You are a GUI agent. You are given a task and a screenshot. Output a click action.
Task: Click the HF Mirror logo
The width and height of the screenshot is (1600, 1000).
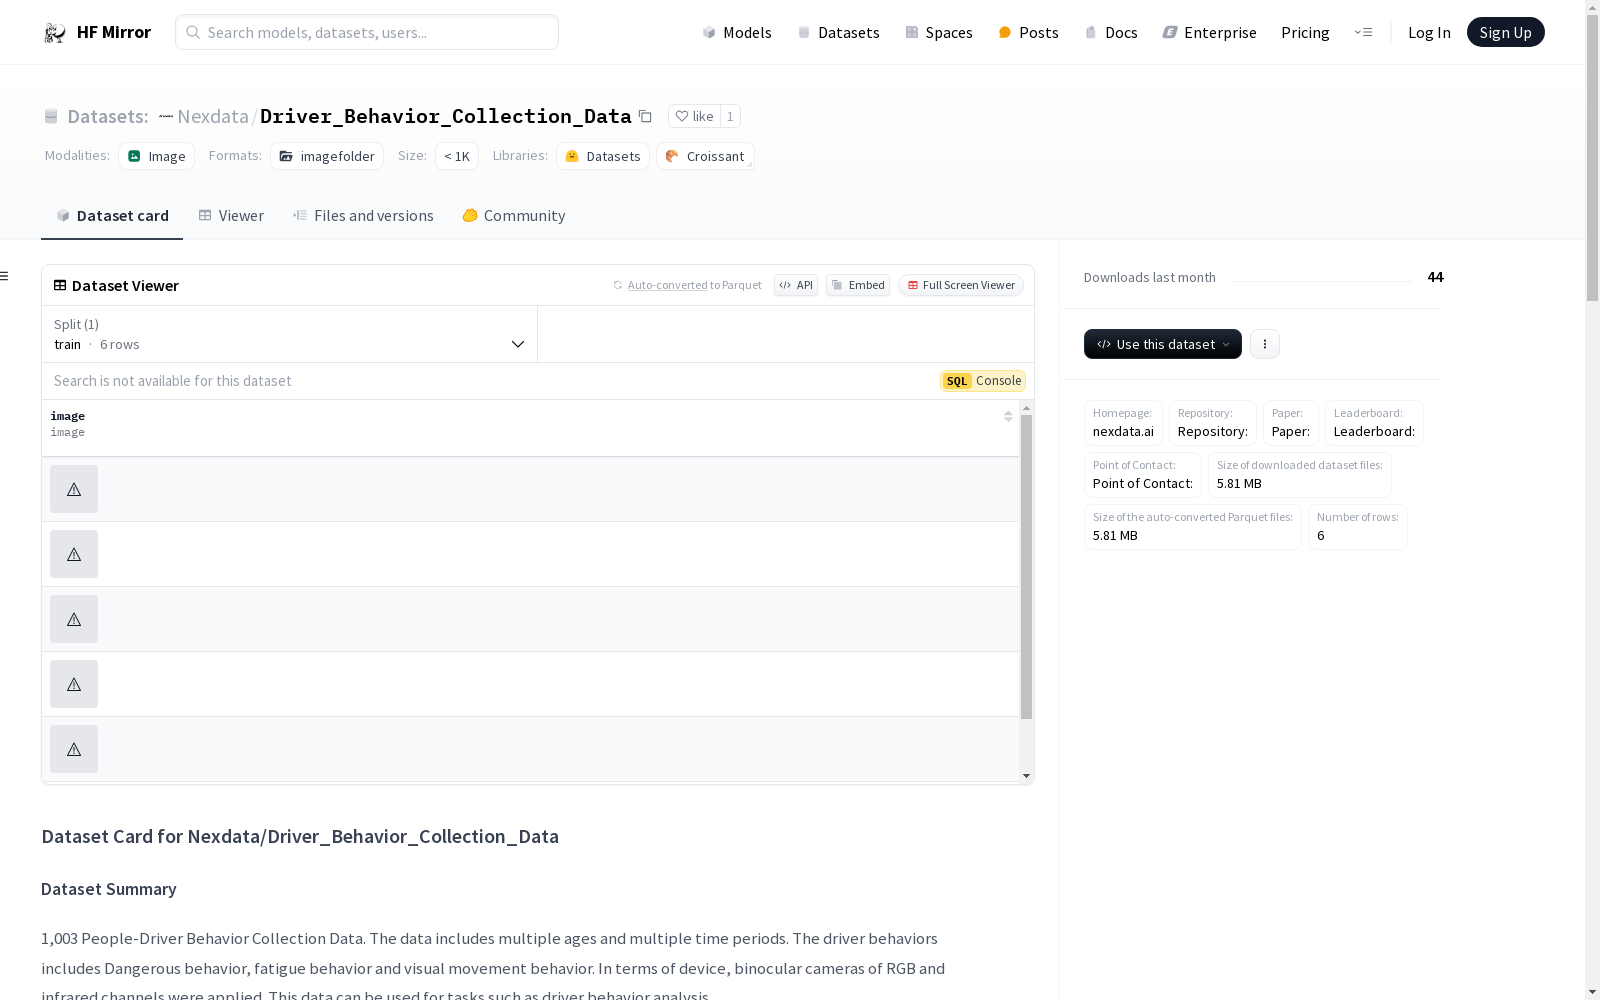tap(96, 31)
